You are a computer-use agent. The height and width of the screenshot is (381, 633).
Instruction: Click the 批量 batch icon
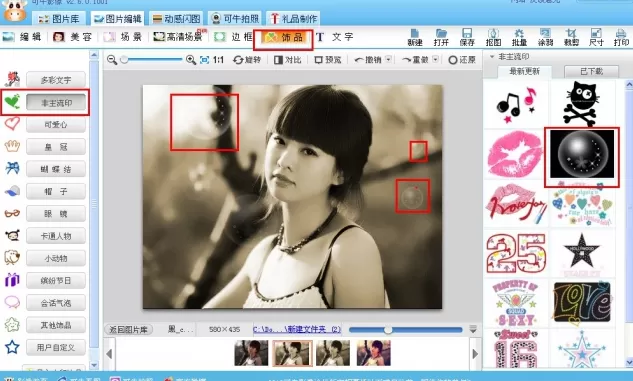(519, 38)
